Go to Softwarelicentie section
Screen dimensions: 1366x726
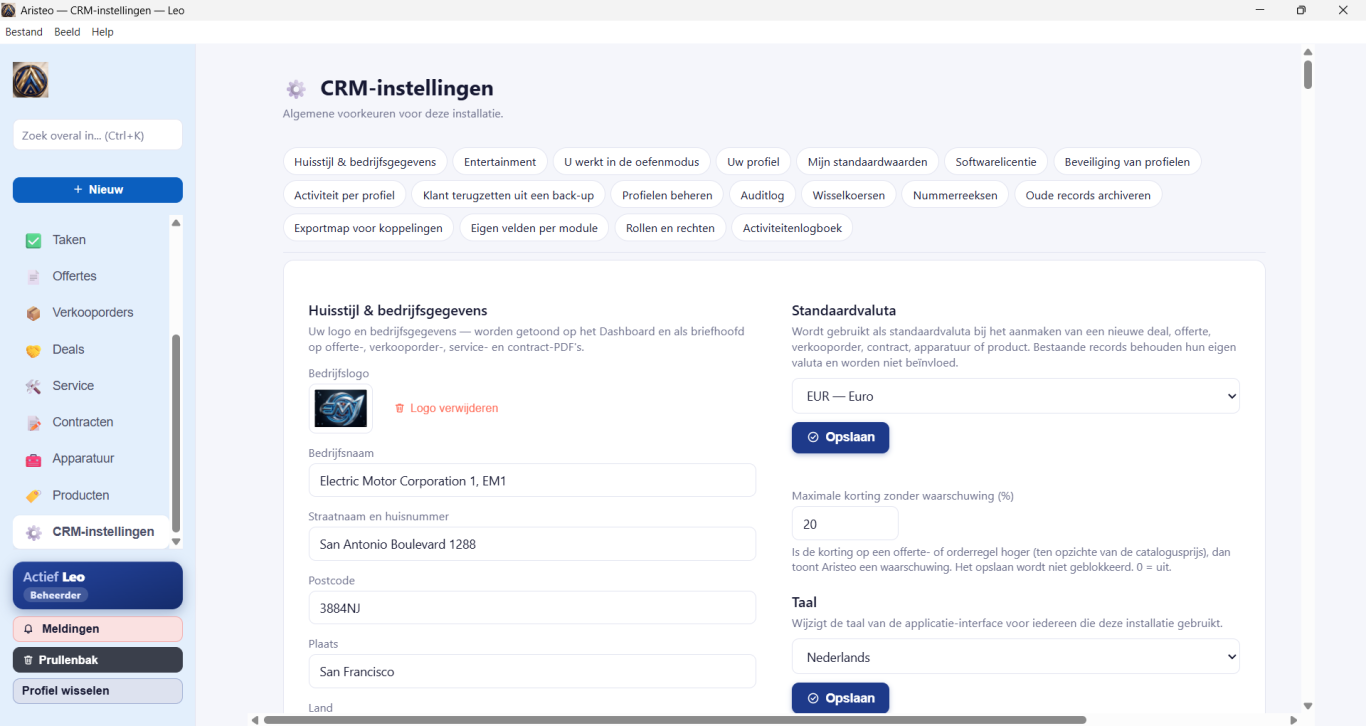click(x=996, y=162)
